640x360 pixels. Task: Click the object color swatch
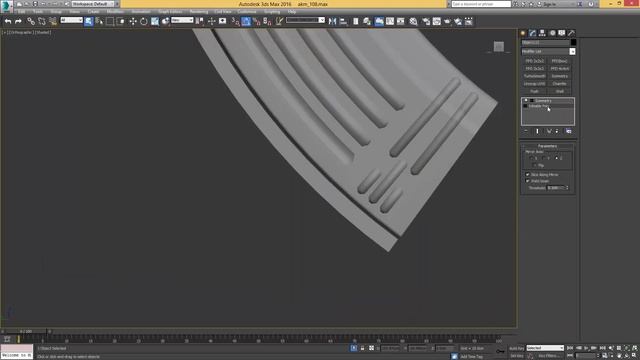tap(573, 42)
